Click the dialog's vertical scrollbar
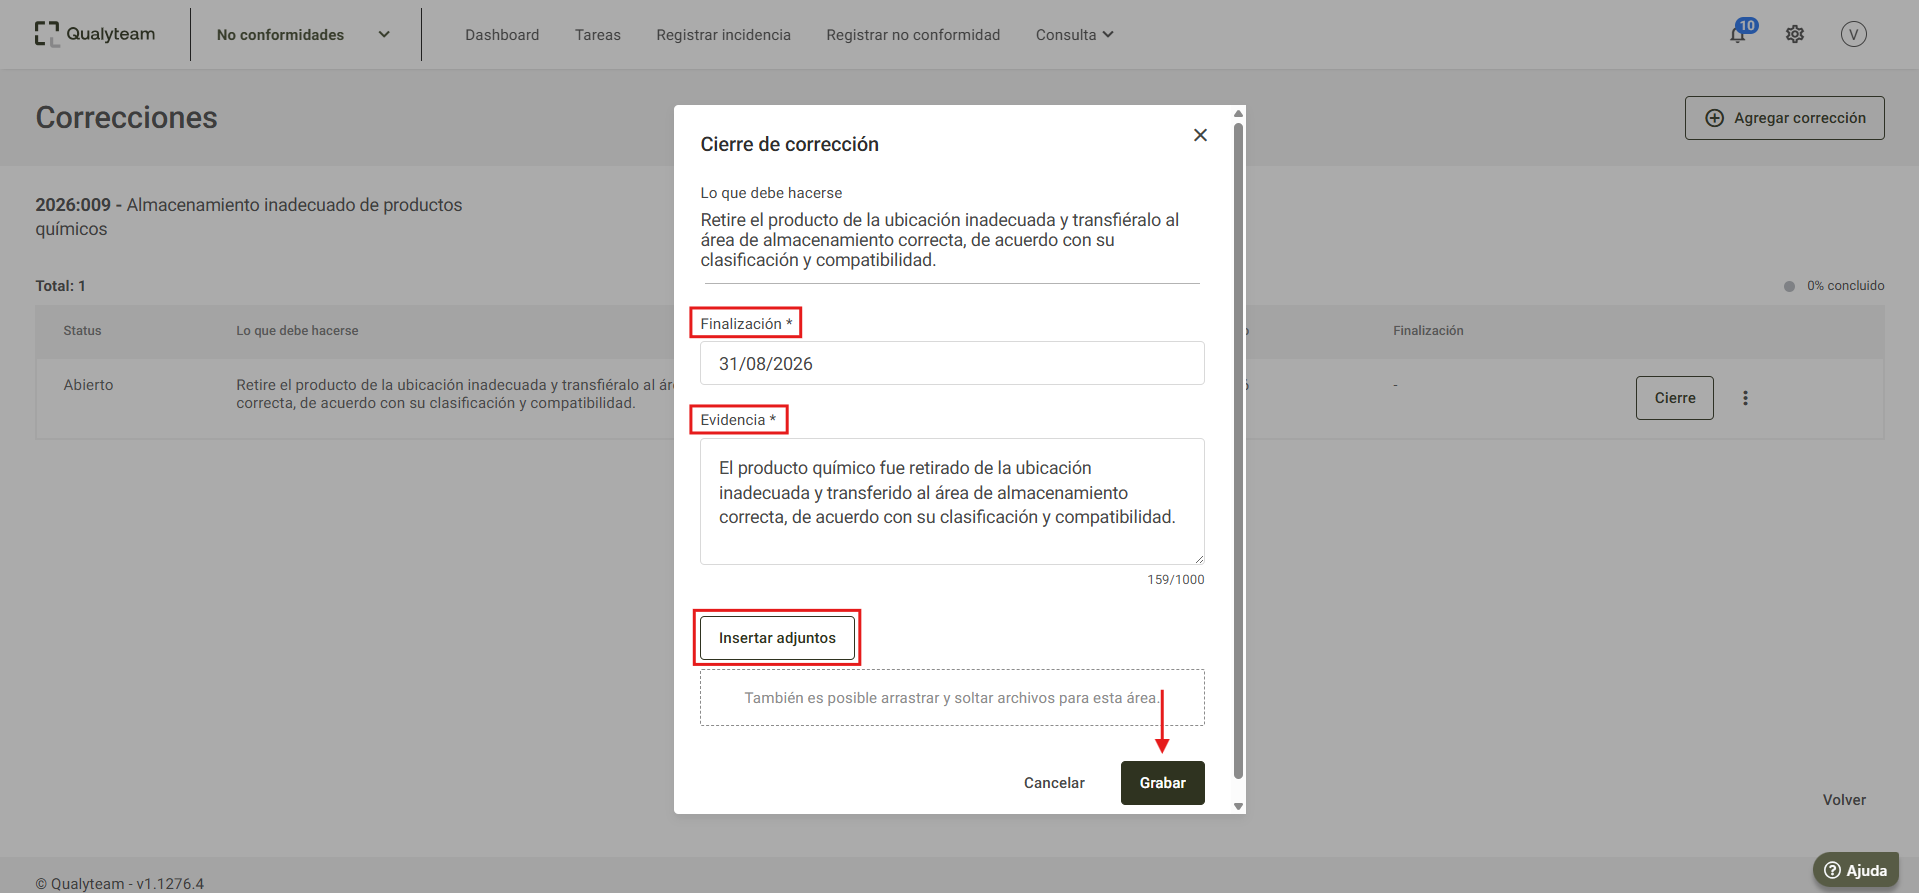Screen dimensions: 1919x893 [1238, 450]
